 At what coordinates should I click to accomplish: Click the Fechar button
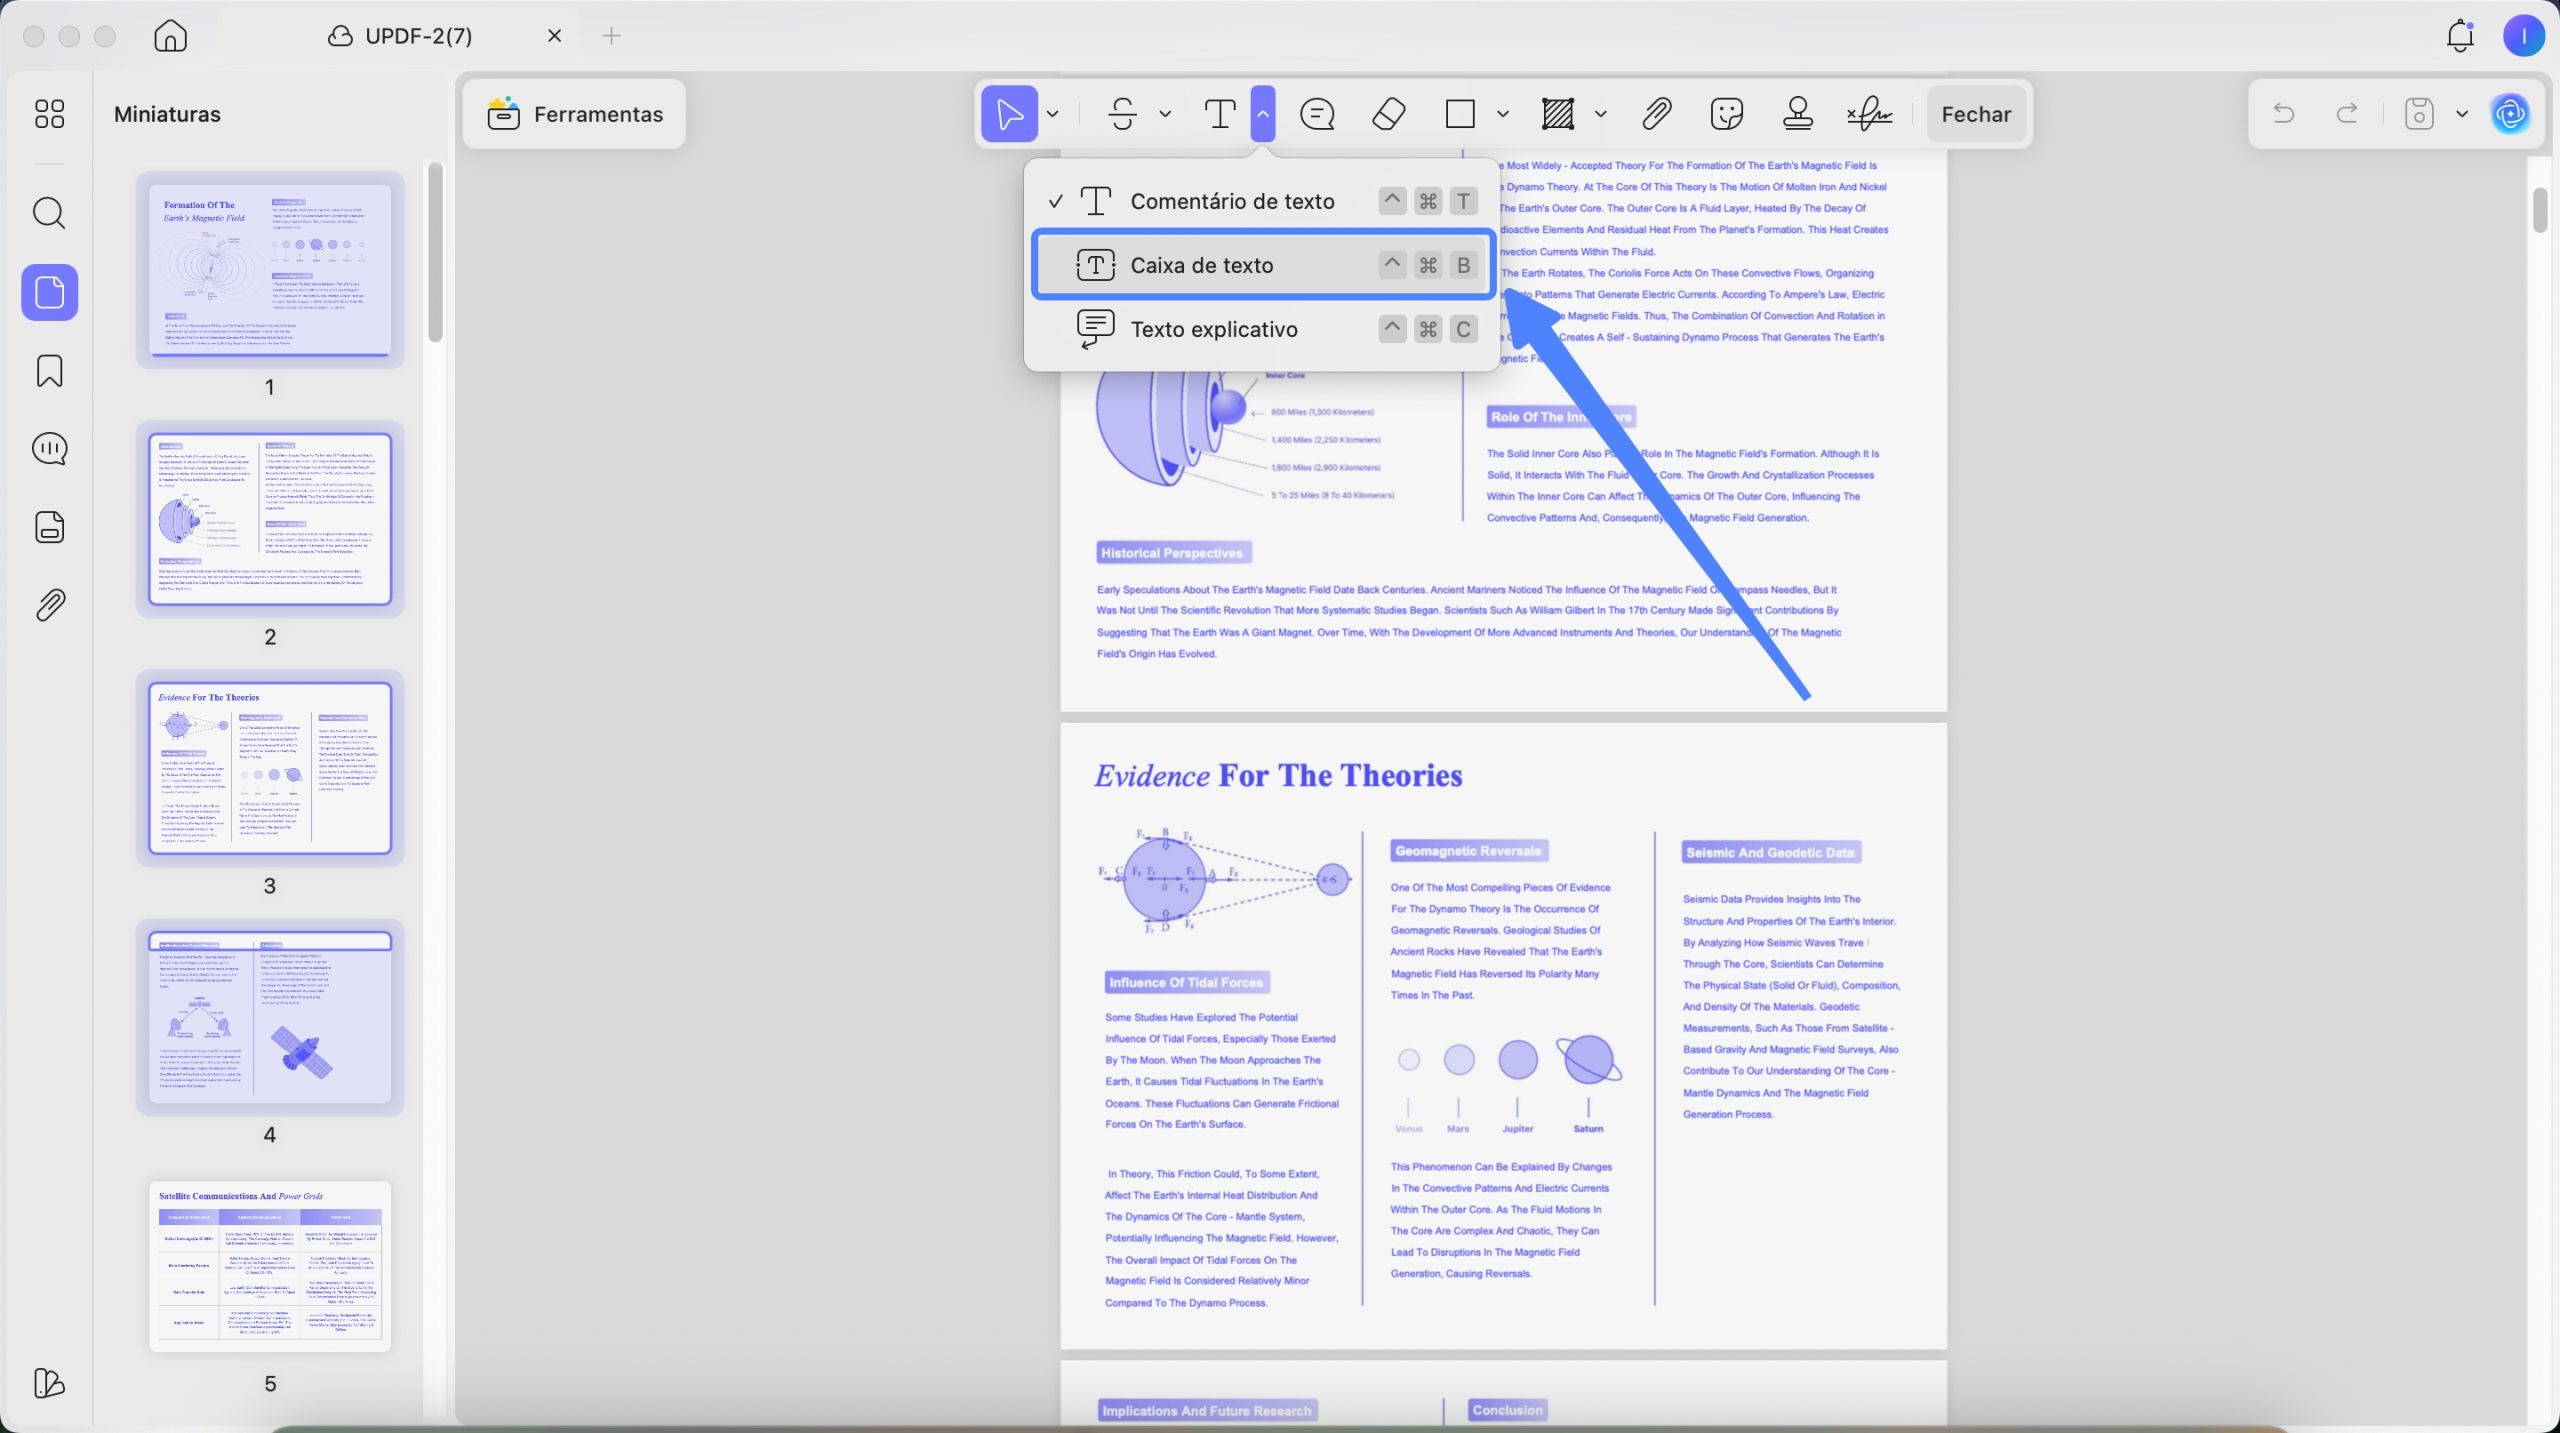click(1976, 114)
